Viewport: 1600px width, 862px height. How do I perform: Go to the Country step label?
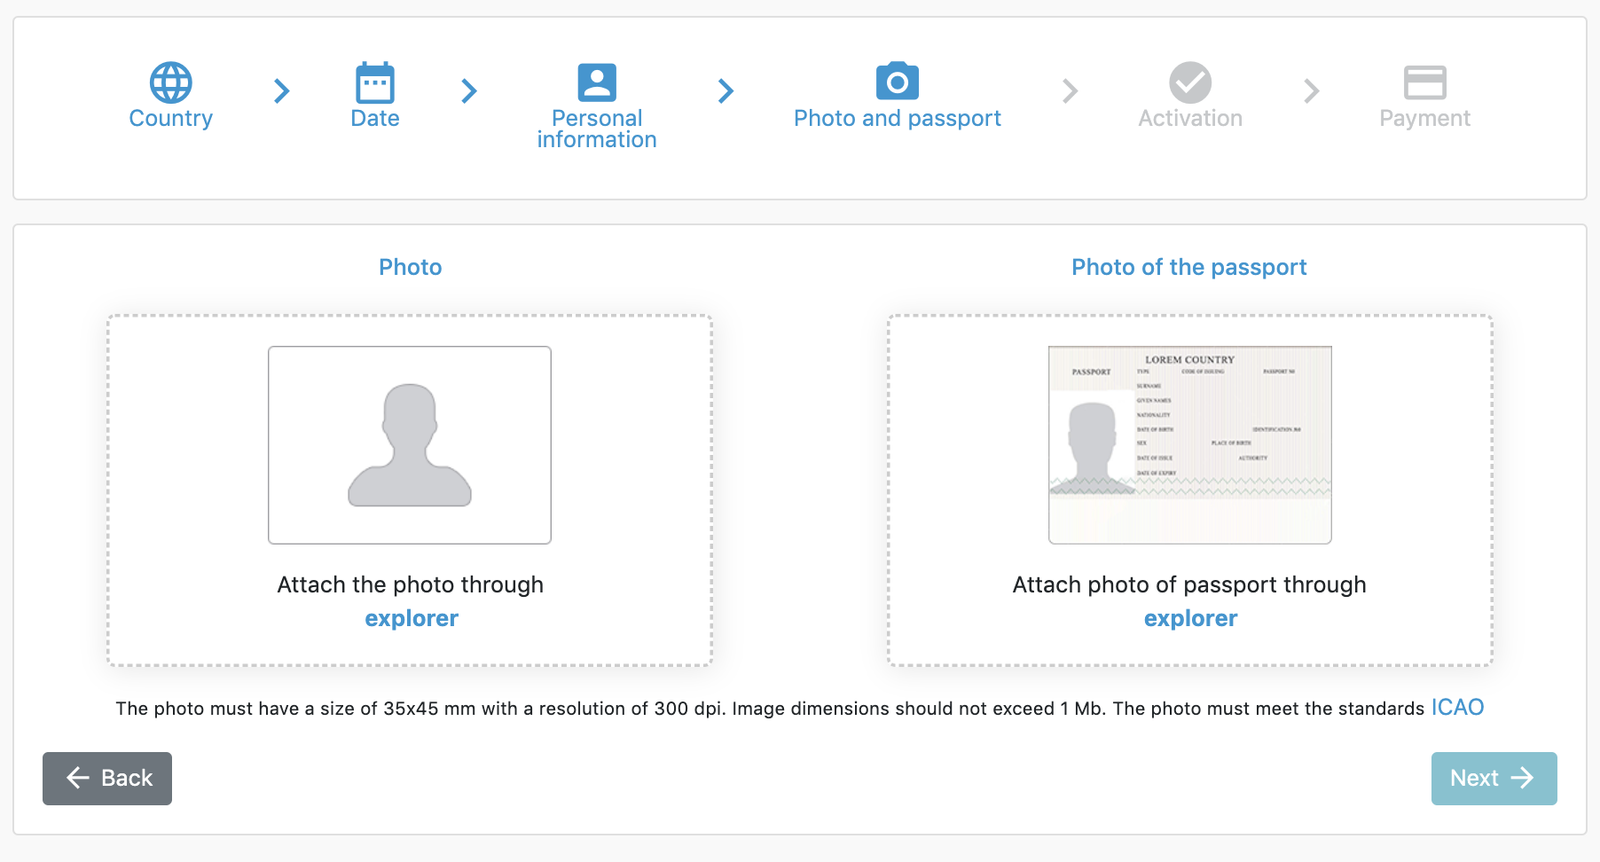171,118
